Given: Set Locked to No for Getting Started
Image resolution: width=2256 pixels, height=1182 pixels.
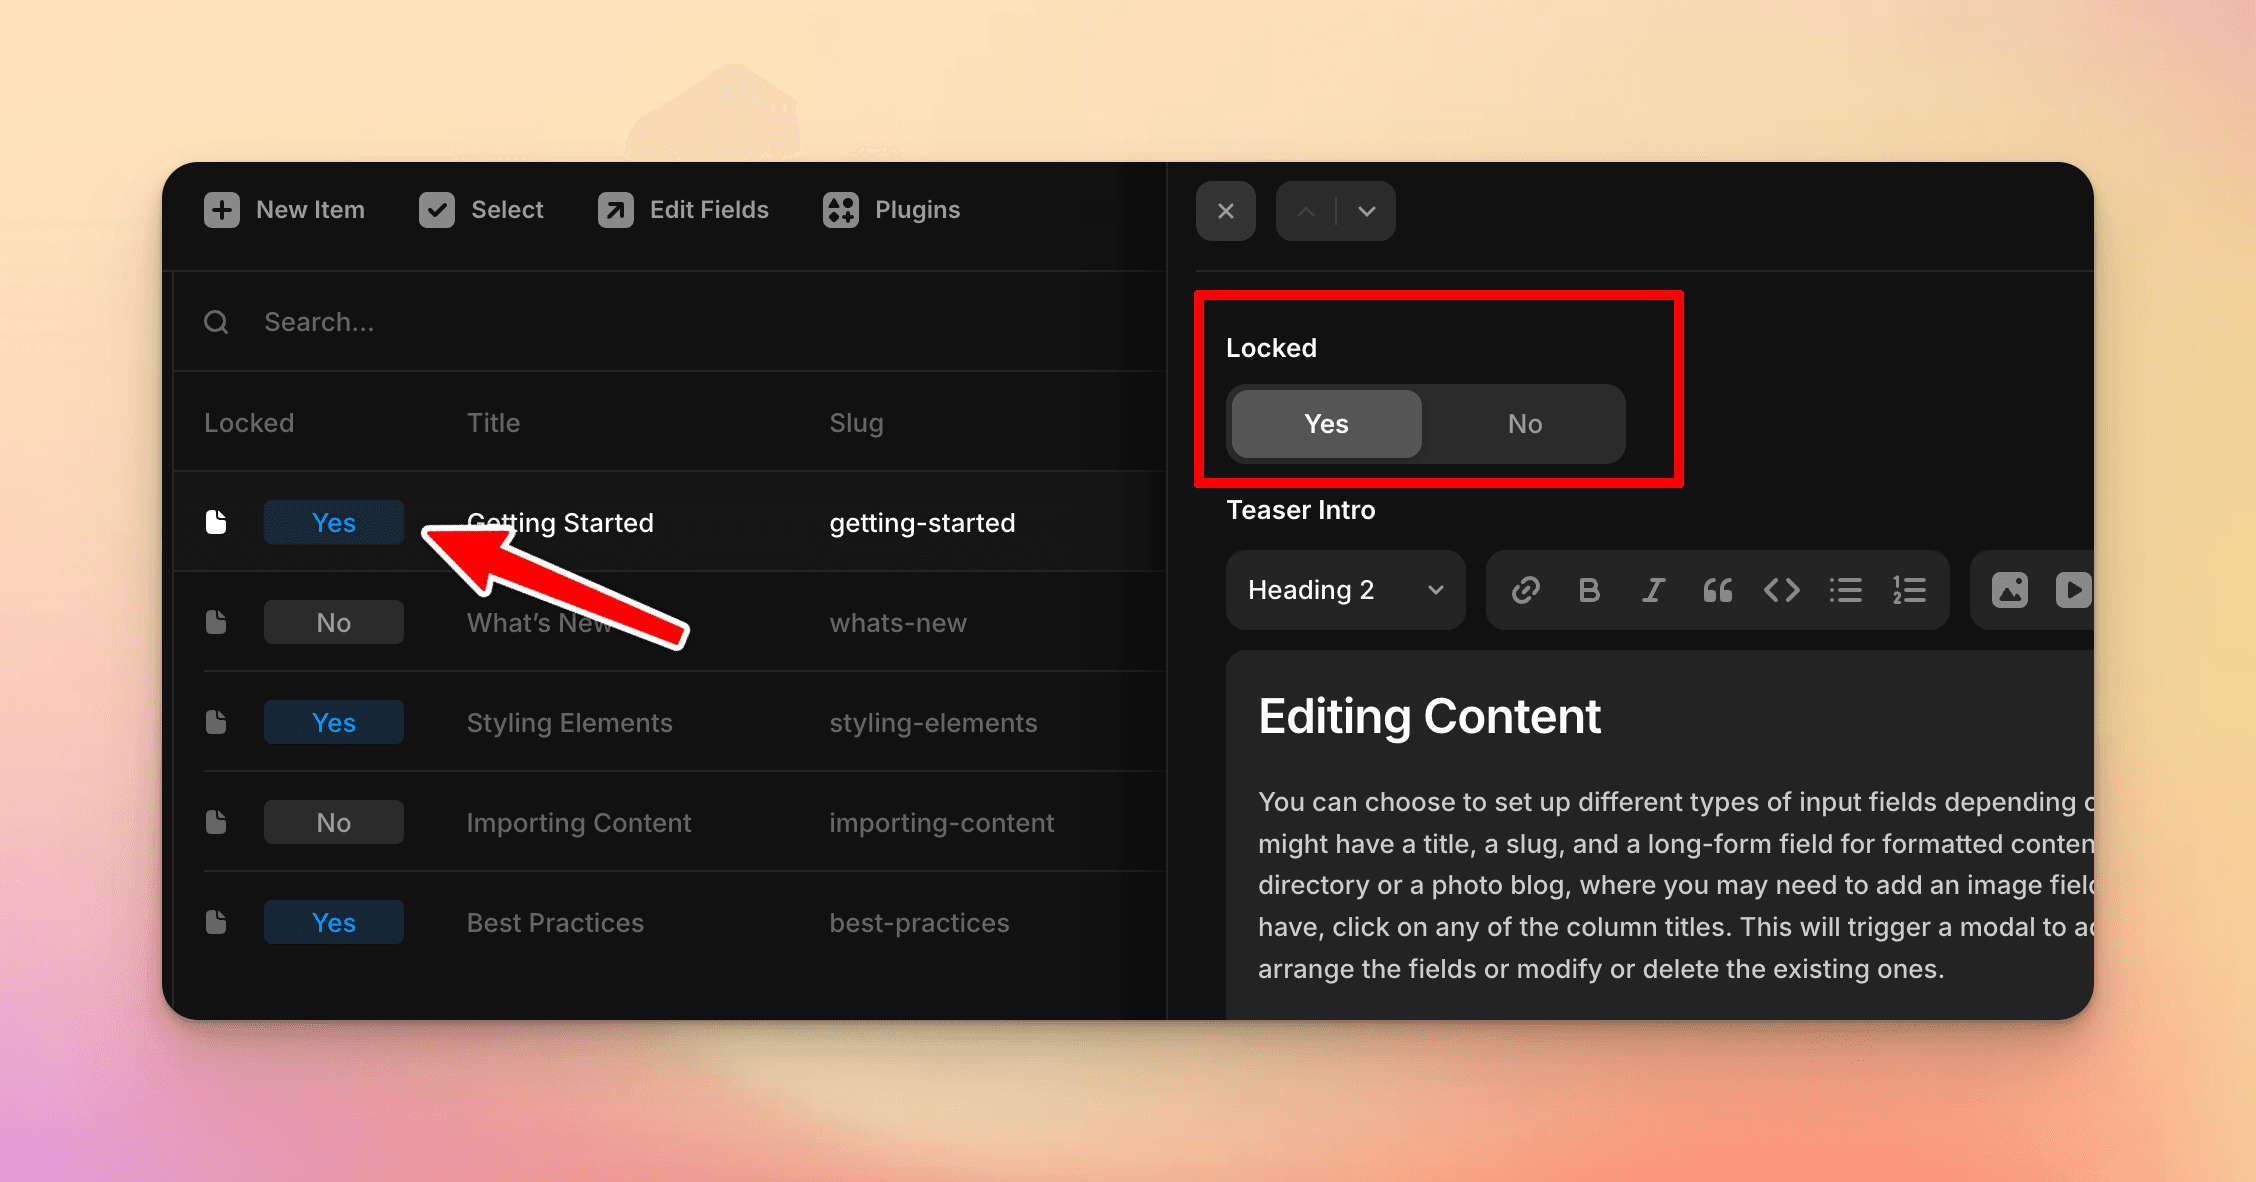Looking at the screenshot, I should click(x=1524, y=424).
